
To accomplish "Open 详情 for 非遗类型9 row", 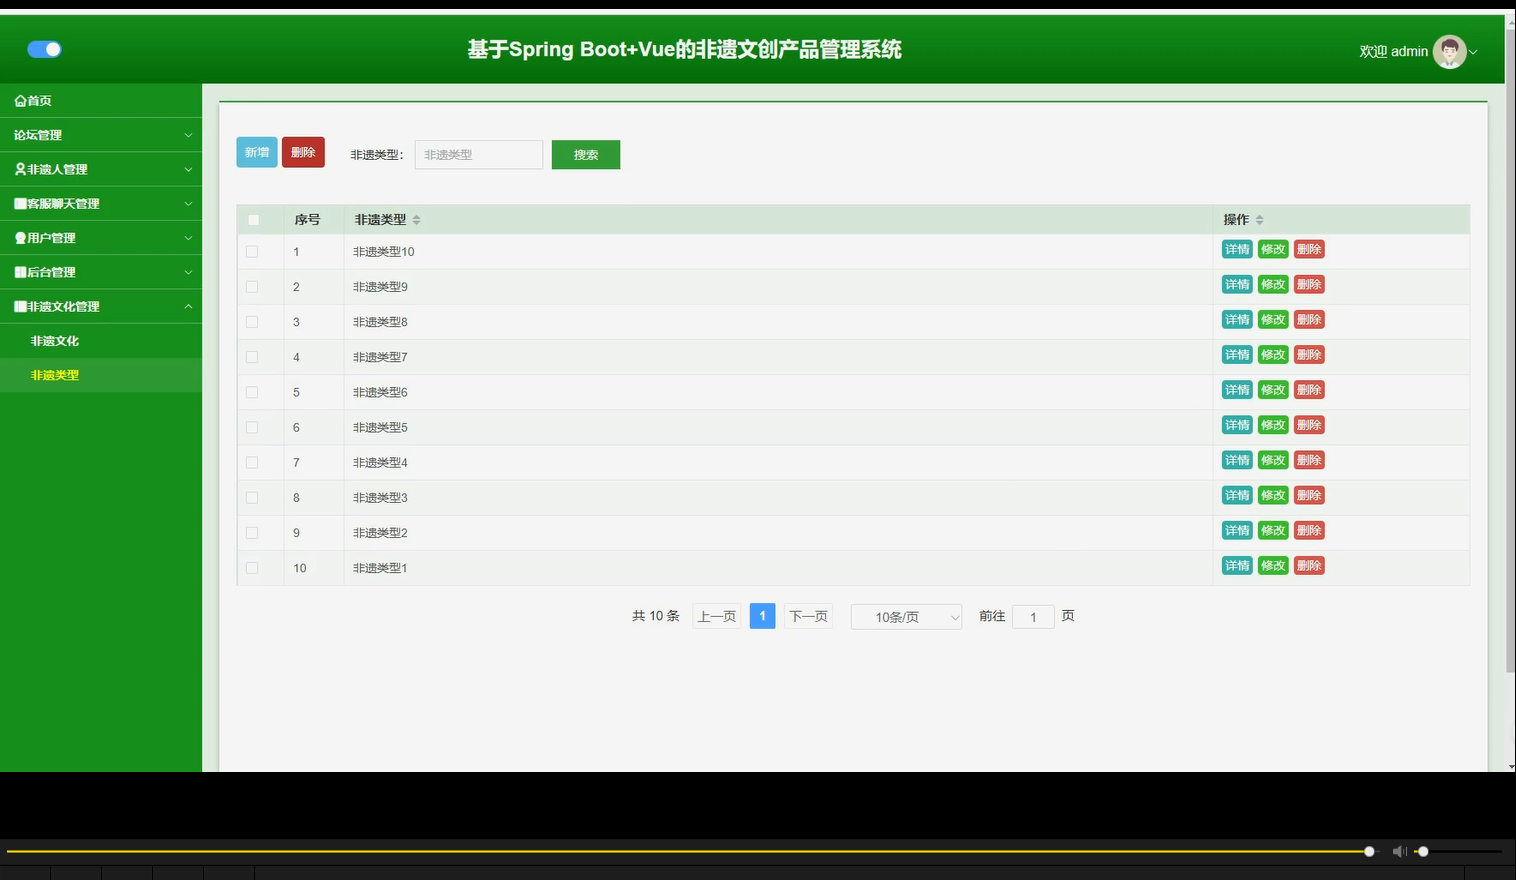I will [1236, 284].
